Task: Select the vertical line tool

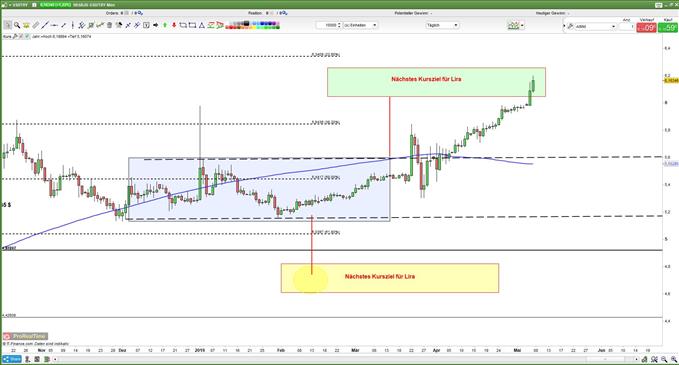Action: (73, 25)
